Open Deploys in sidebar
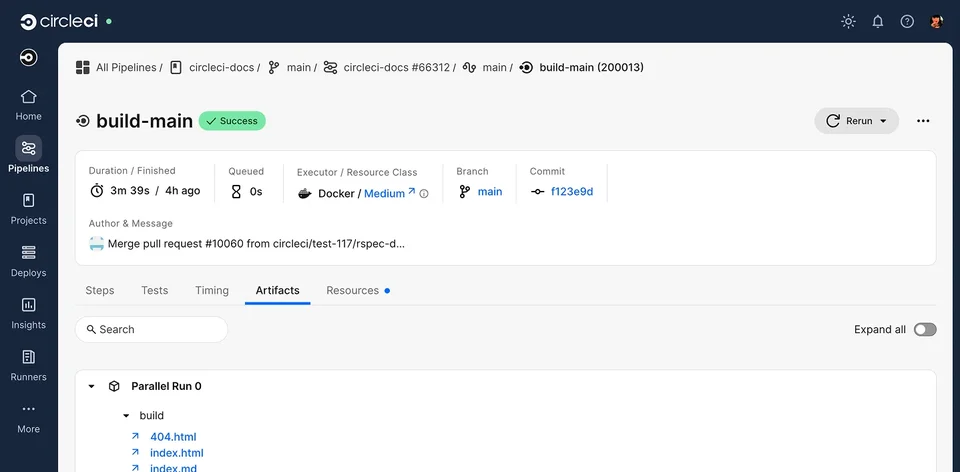Viewport: 960px width, 472px height. tap(28, 261)
